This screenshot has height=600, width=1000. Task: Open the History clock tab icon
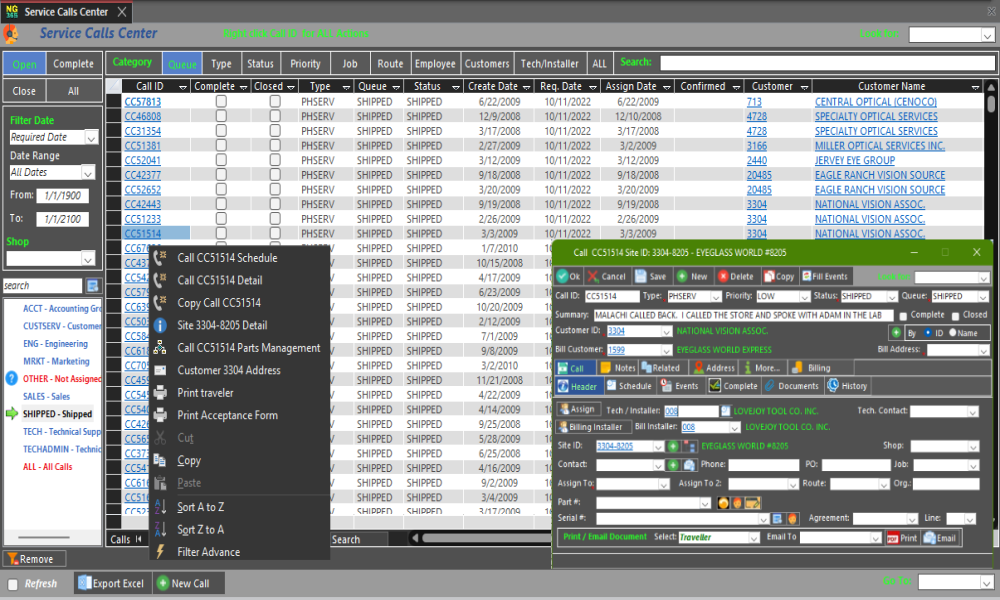tap(832, 386)
